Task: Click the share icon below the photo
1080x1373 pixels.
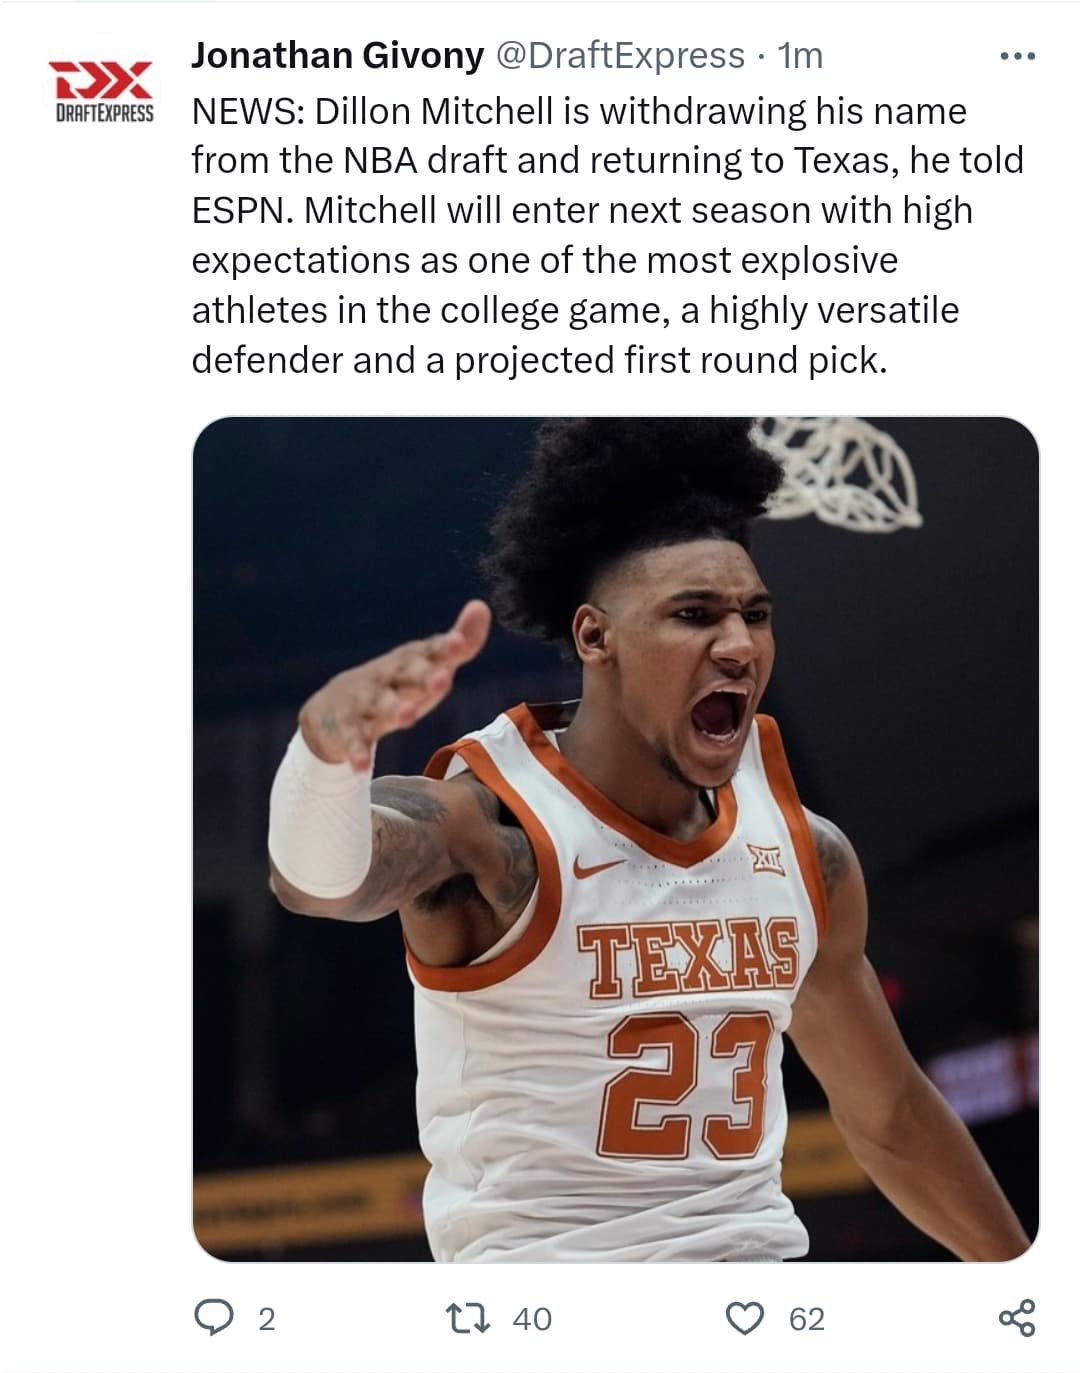Action: coord(1017,1318)
